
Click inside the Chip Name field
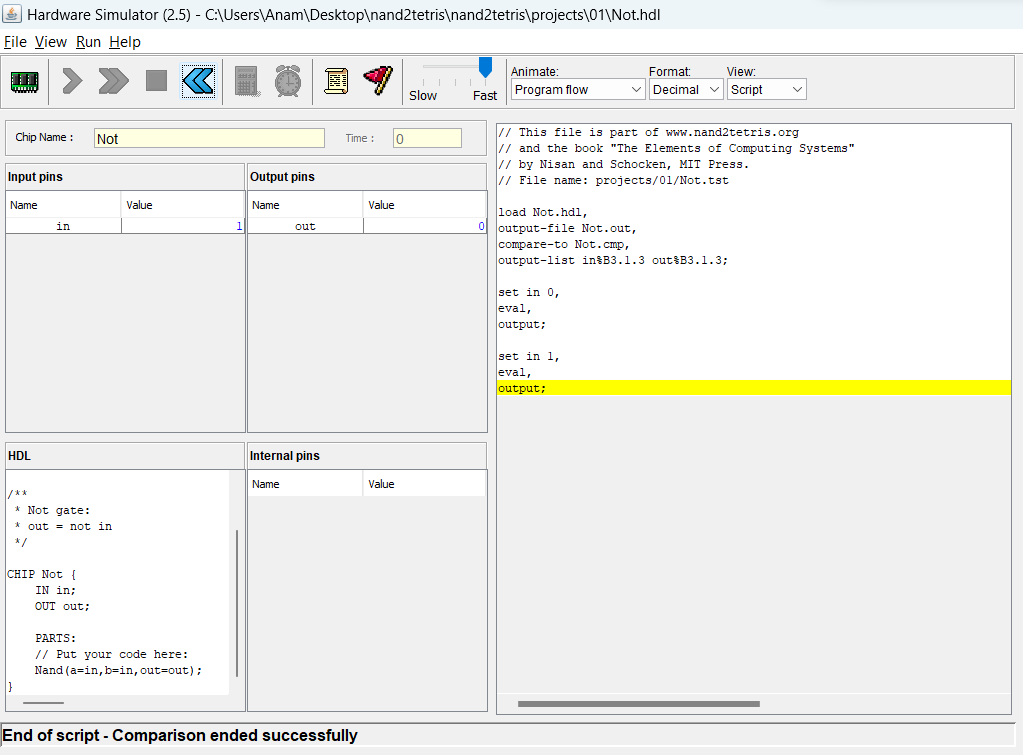click(209, 137)
